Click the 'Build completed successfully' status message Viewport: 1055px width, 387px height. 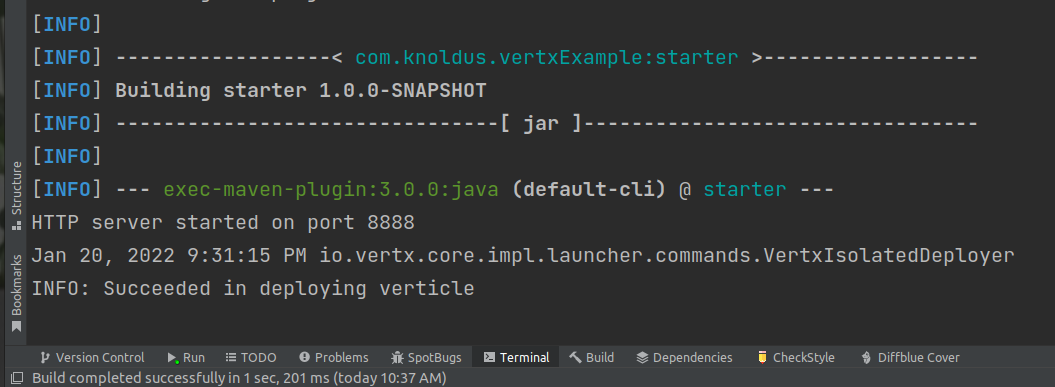239,378
